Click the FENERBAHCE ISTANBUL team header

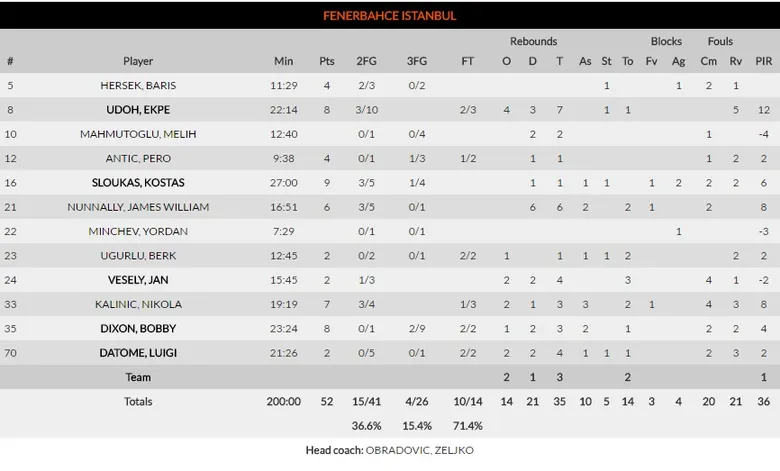click(x=390, y=16)
